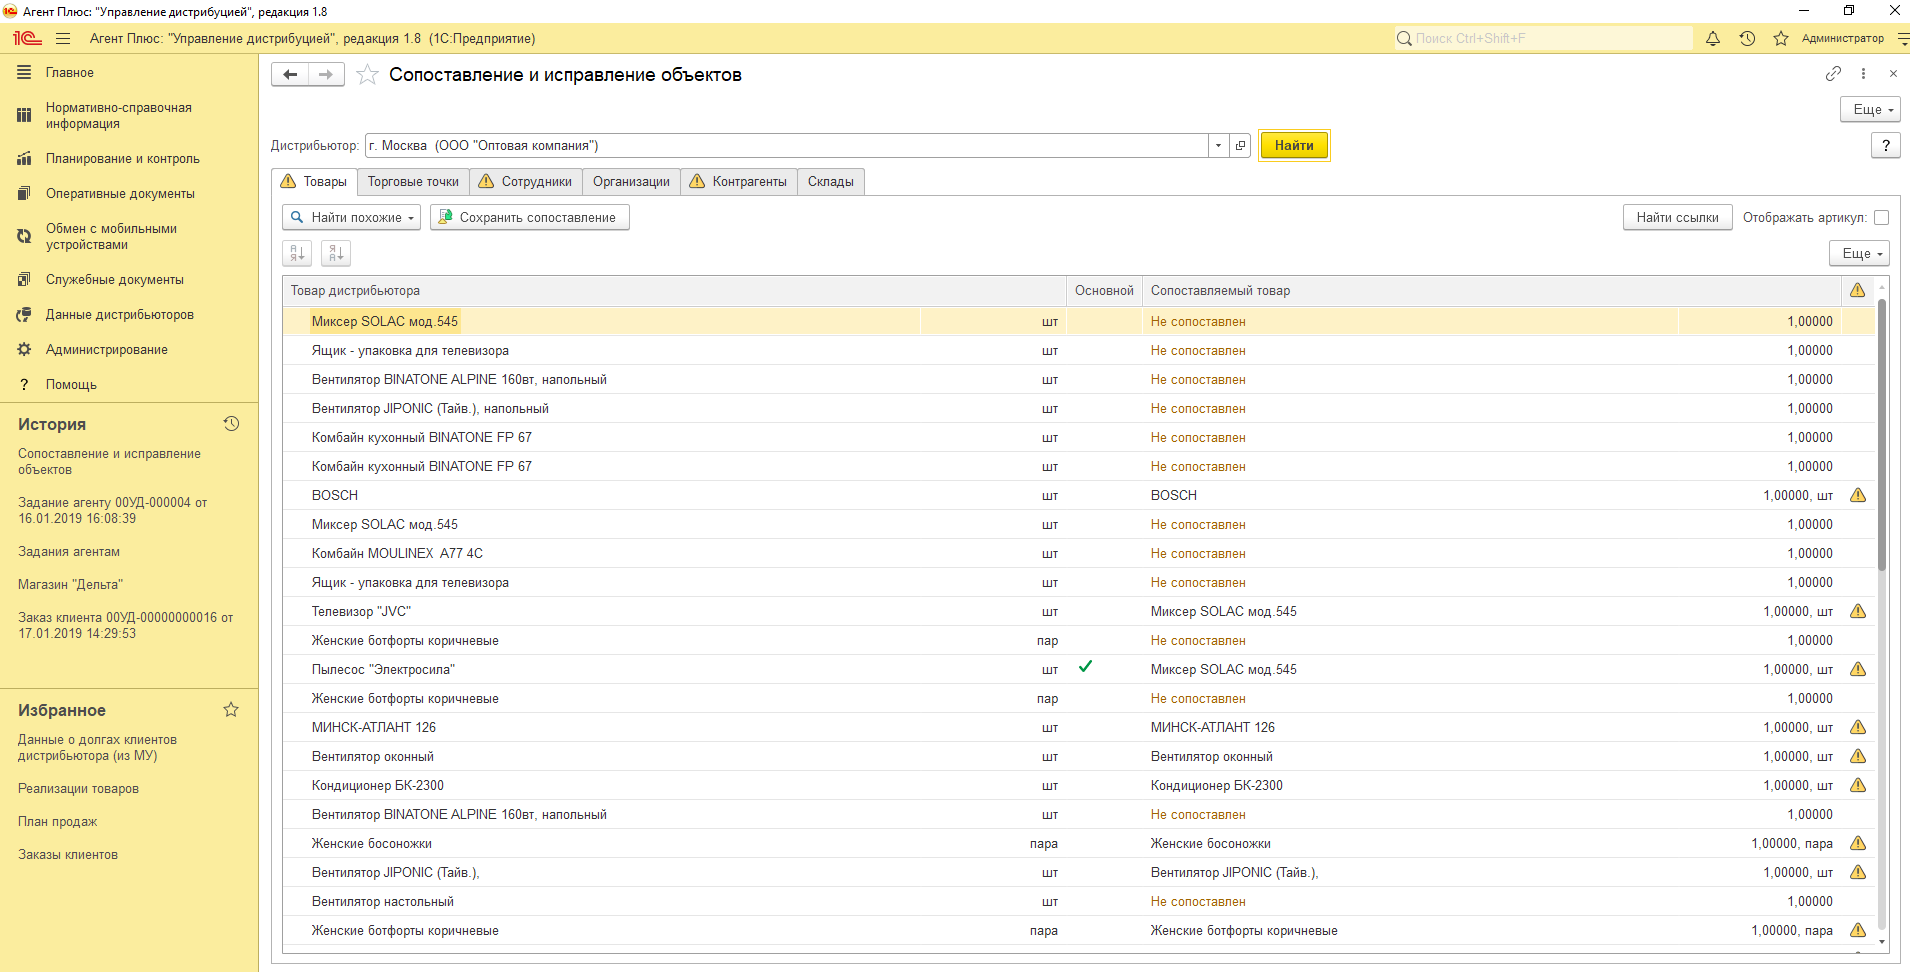Screen dimensions: 1910x972
Task: Open the Администратор user dropdown
Action: coord(1842,38)
